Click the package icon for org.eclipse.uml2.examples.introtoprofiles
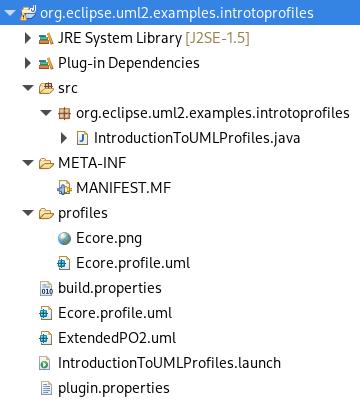 click(64, 113)
